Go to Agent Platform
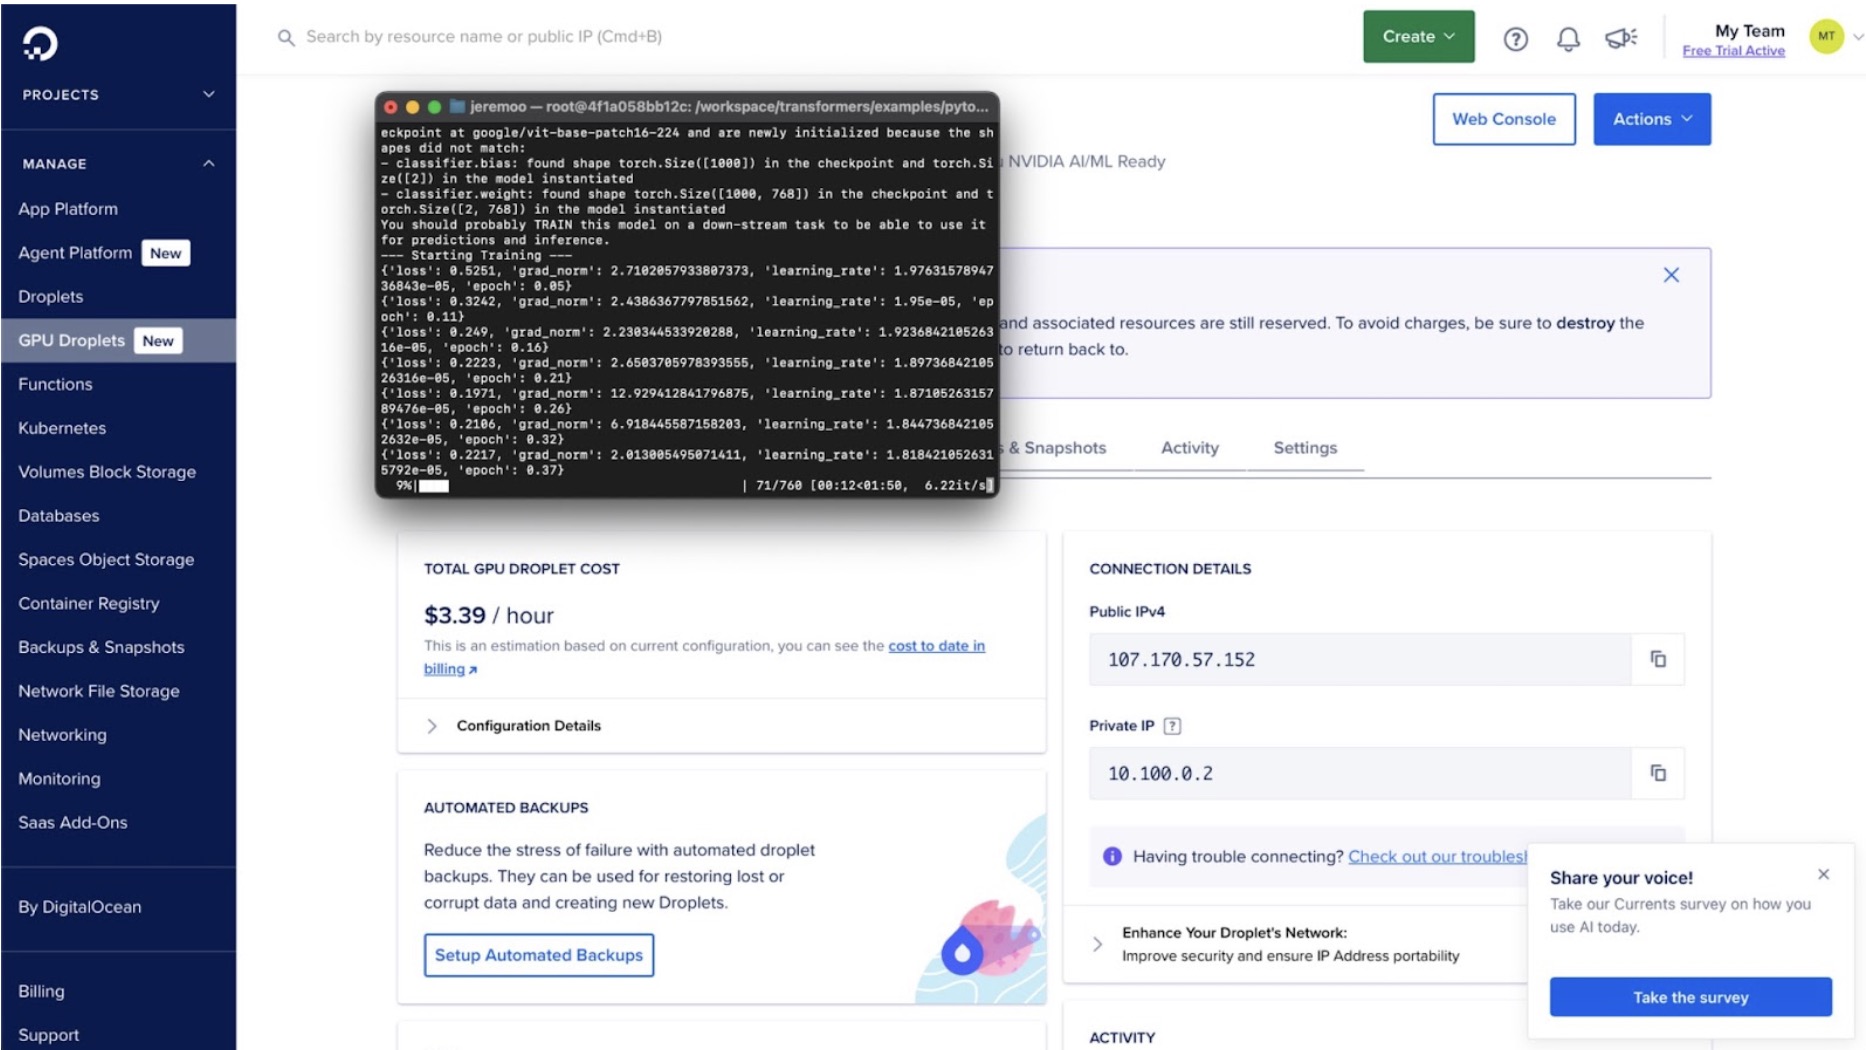1866x1050 pixels. point(75,253)
